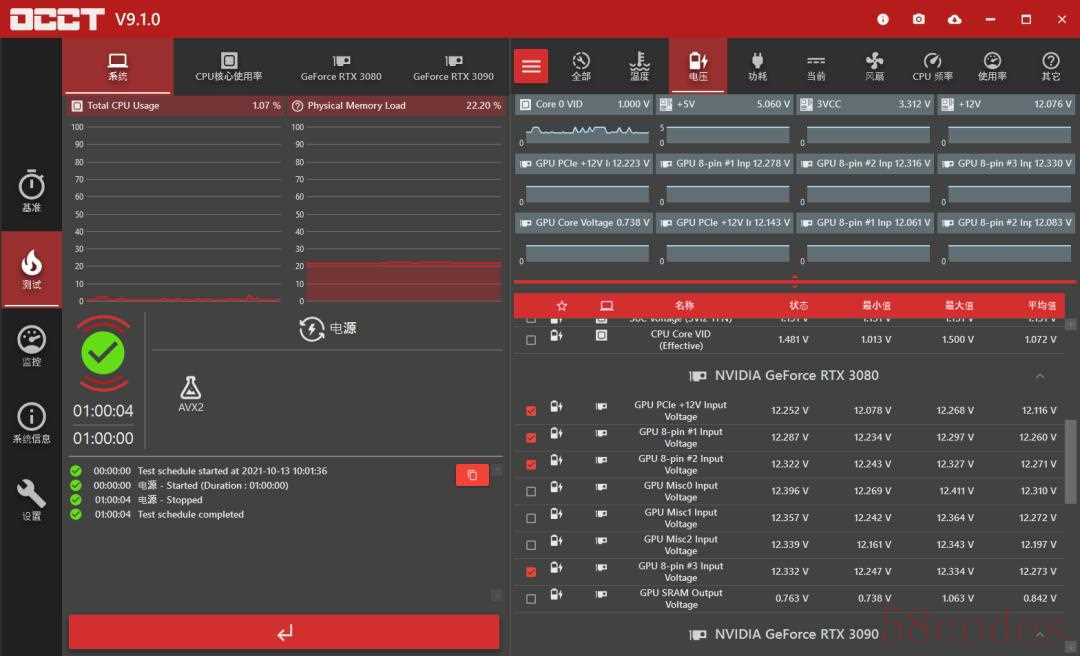The width and height of the screenshot is (1080, 656).
Task: Check GPU Misc1 Input Voltage
Action: (530, 518)
